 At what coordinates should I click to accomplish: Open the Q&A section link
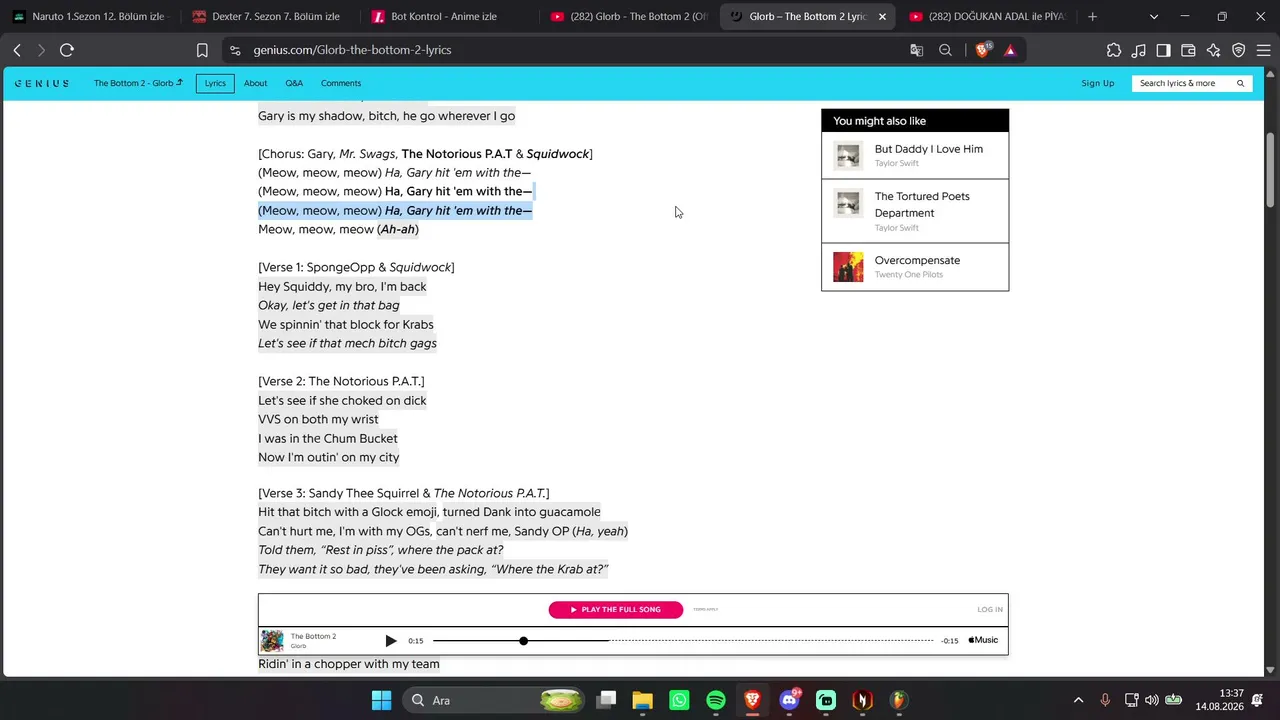click(x=294, y=83)
